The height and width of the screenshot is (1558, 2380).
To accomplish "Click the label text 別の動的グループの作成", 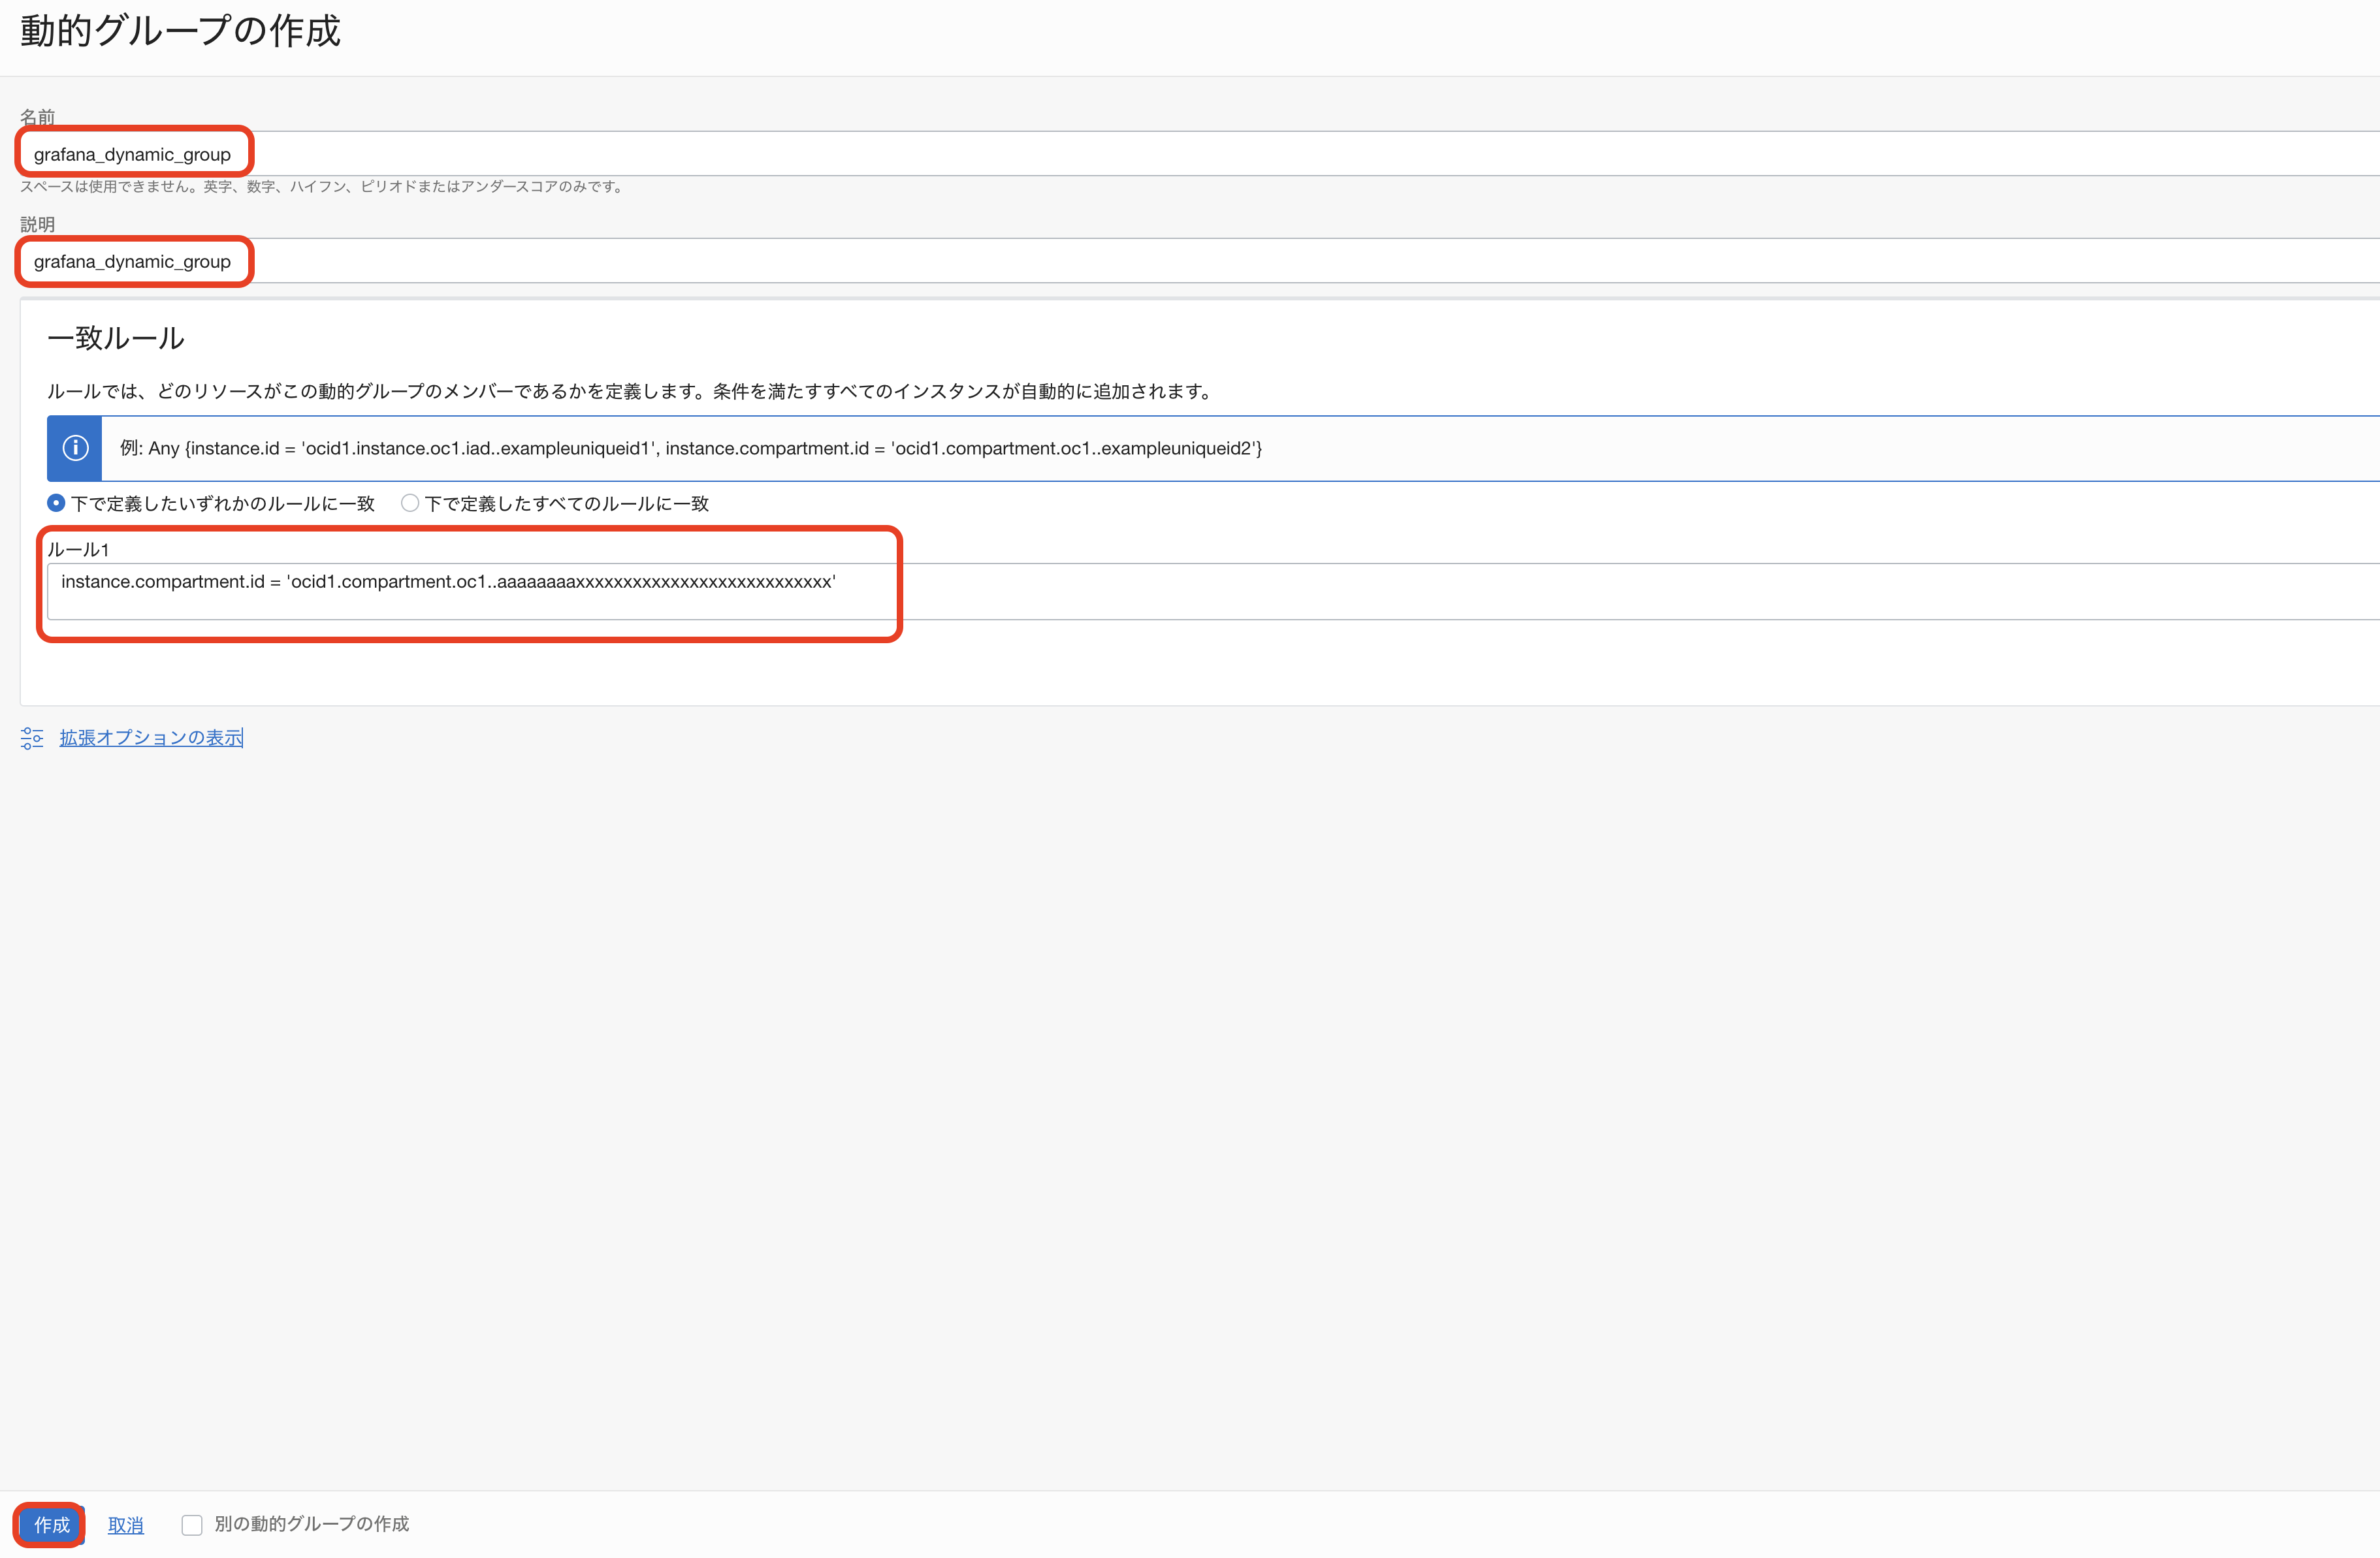I will (311, 1523).
